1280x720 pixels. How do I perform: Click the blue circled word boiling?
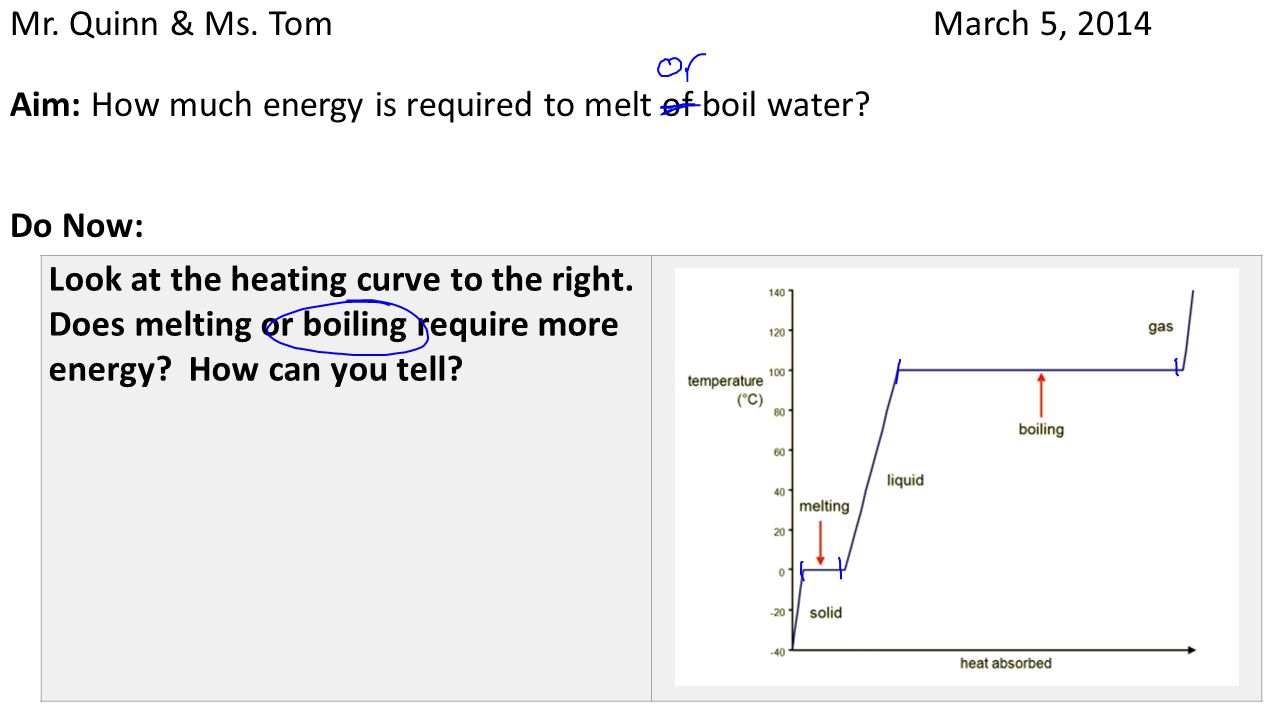pos(356,325)
